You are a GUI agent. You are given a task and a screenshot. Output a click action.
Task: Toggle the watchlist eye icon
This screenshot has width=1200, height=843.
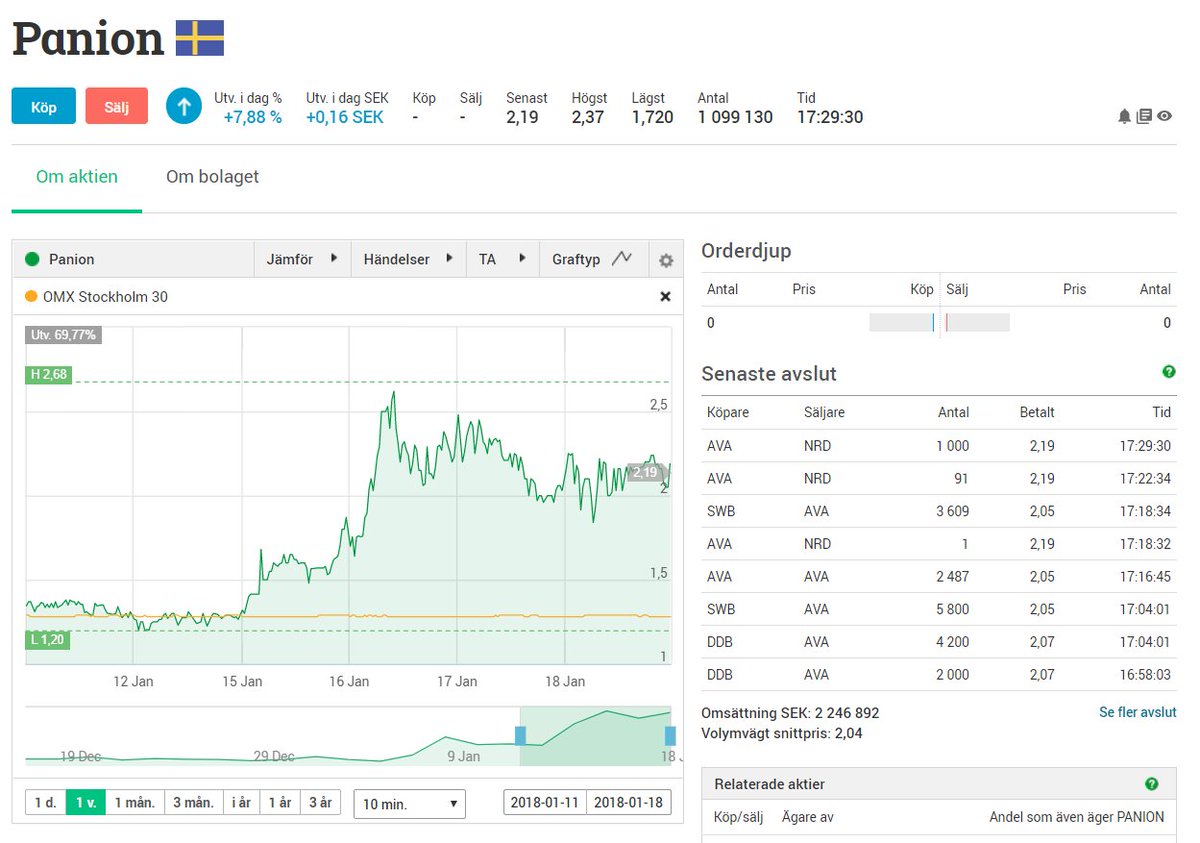pos(1165,116)
